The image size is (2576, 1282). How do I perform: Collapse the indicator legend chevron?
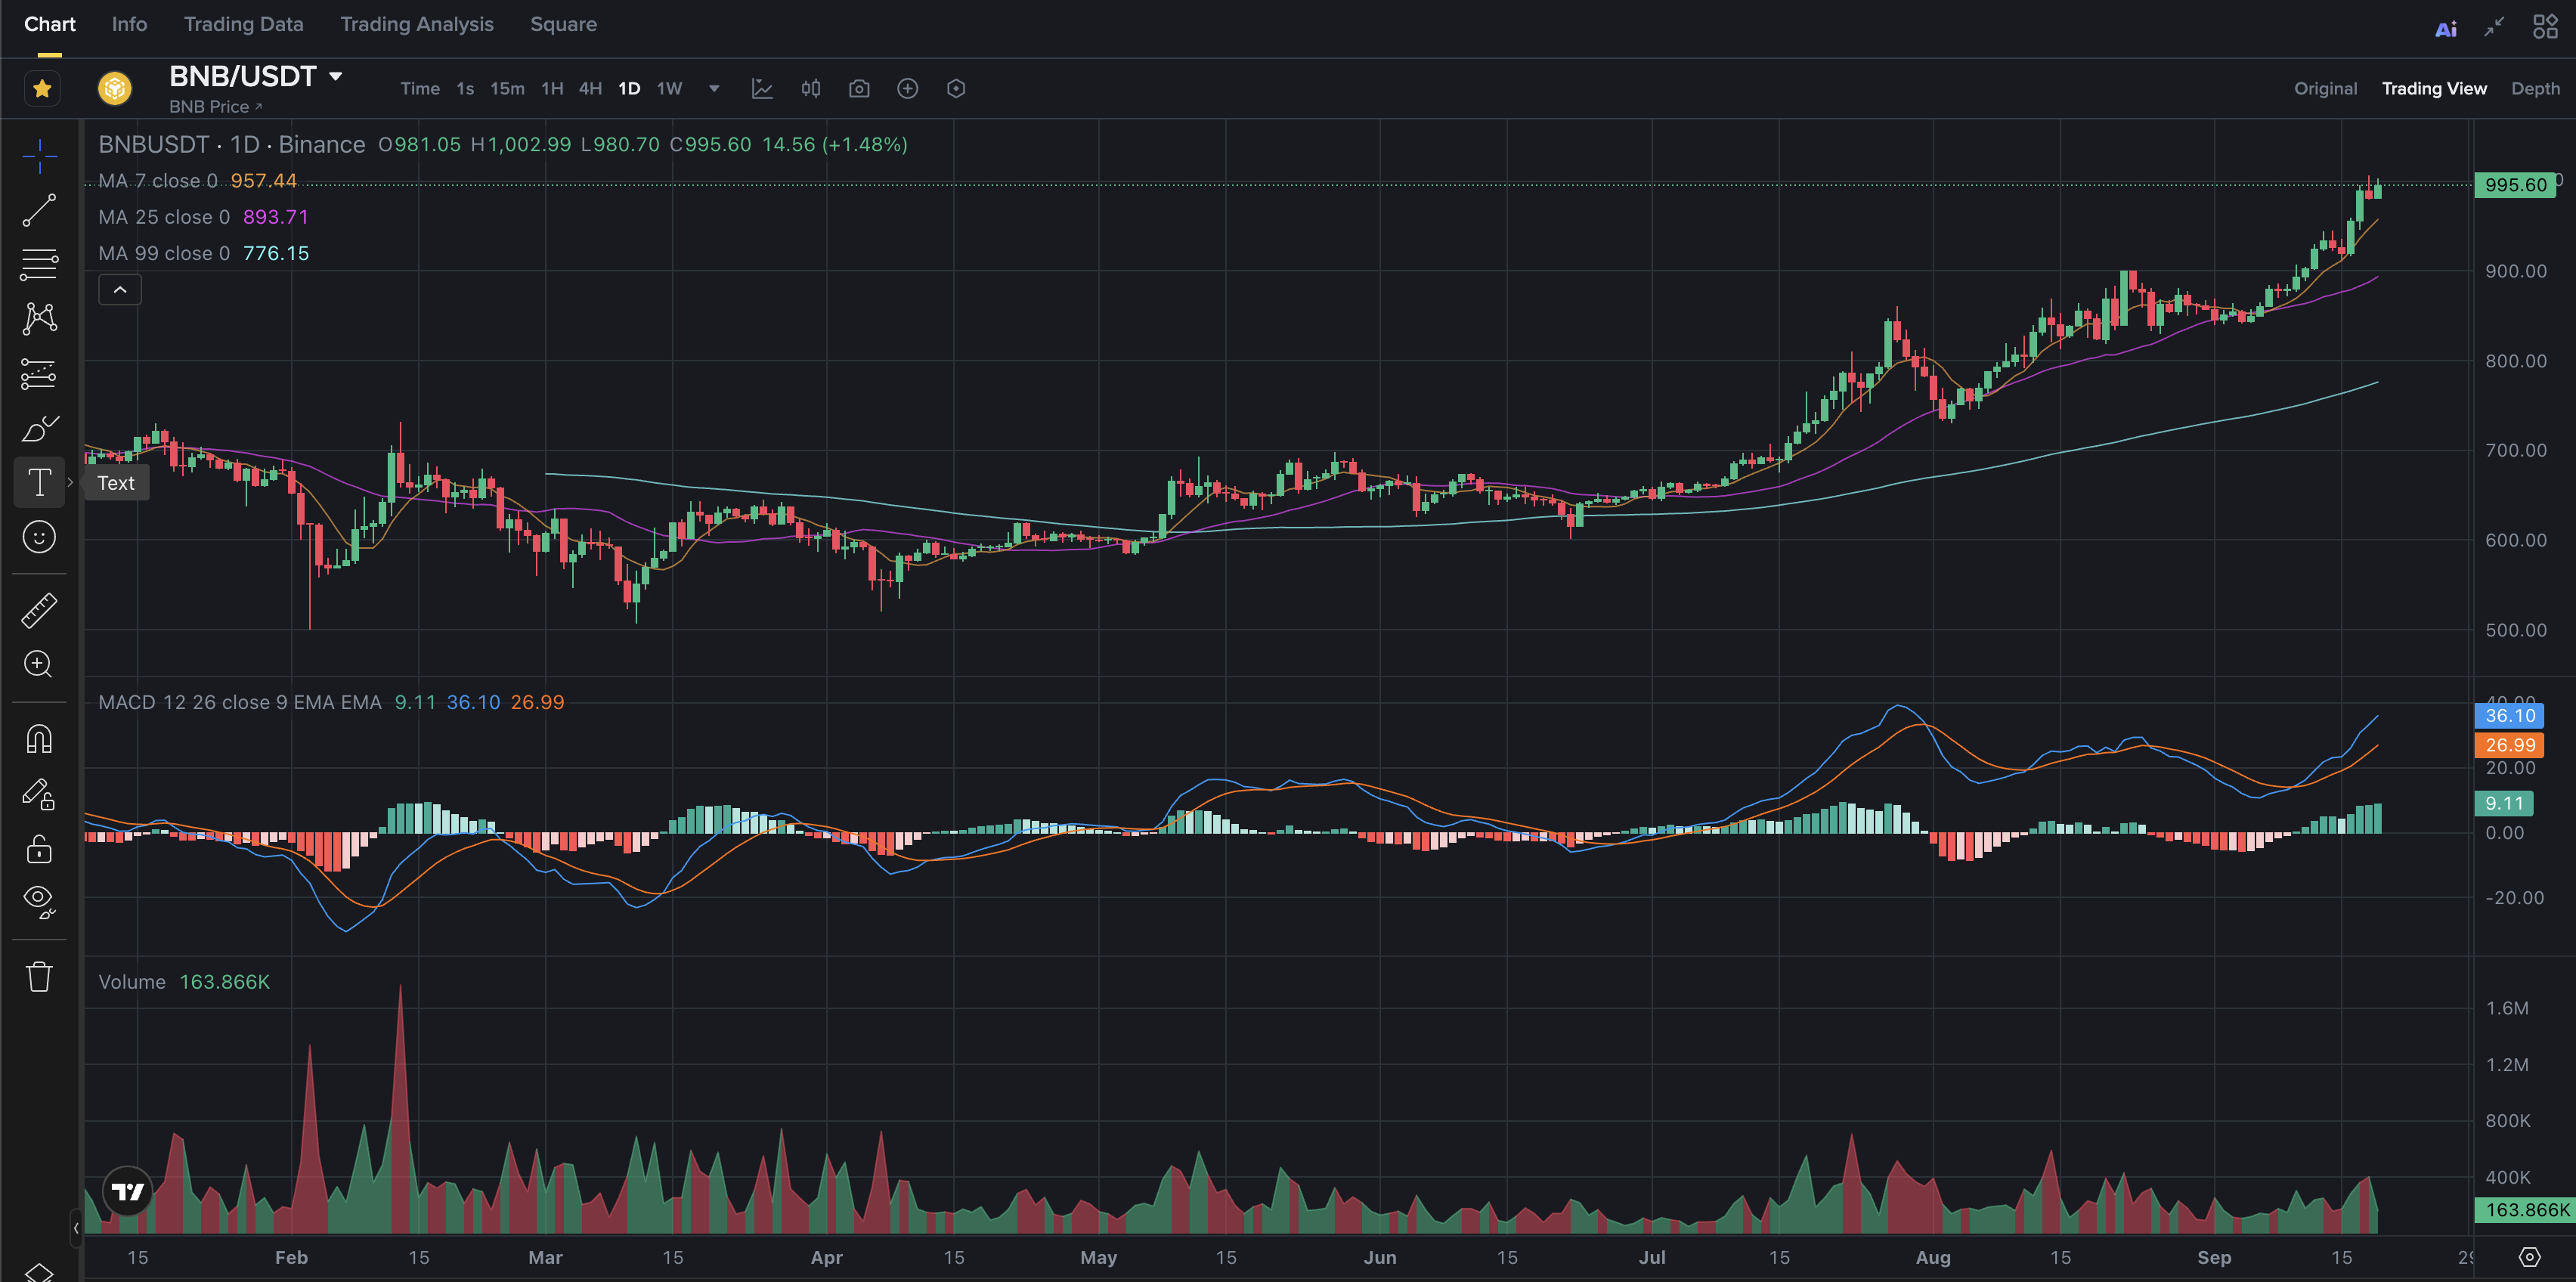120,290
